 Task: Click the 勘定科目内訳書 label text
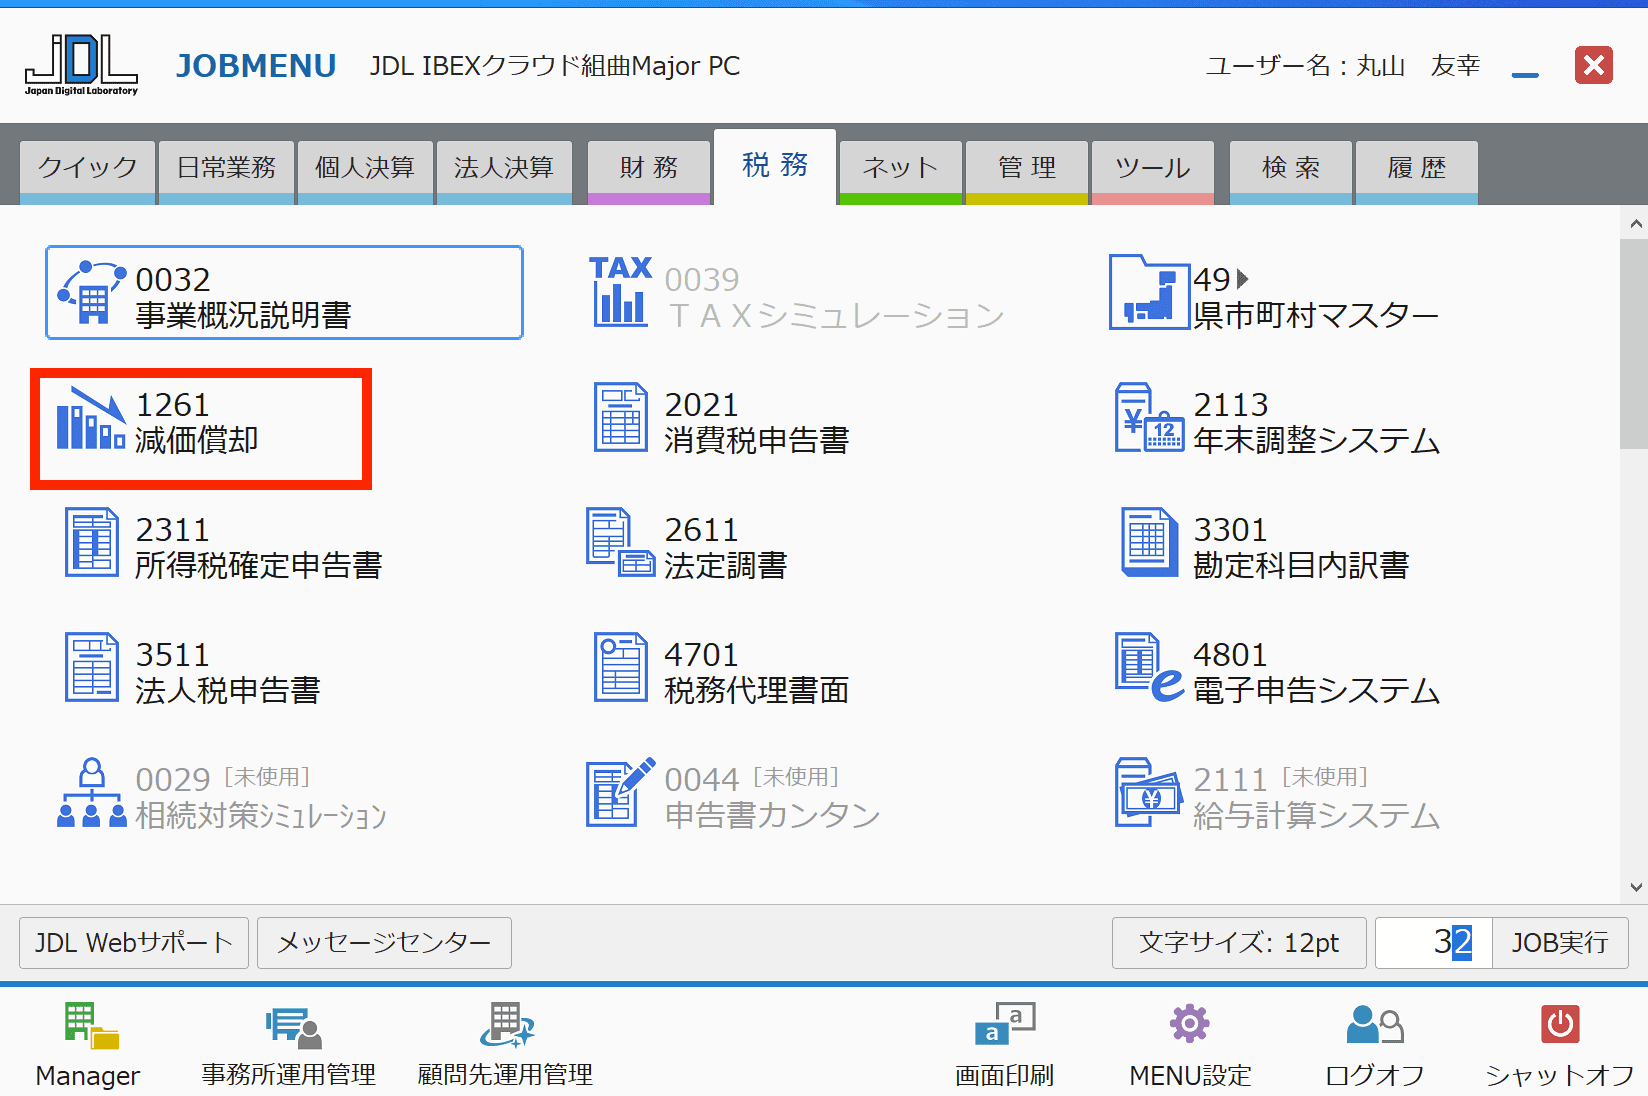(x=1302, y=565)
